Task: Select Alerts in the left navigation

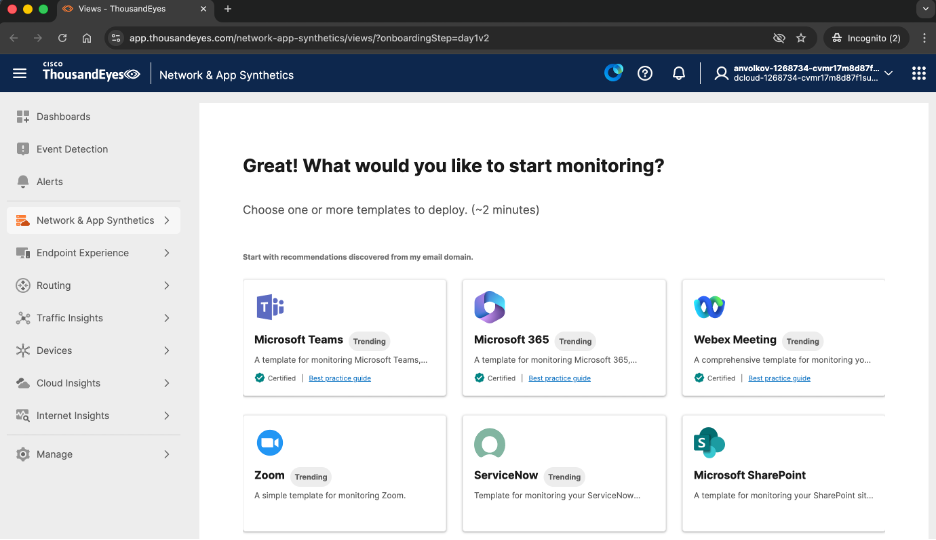Action: [49, 182]
